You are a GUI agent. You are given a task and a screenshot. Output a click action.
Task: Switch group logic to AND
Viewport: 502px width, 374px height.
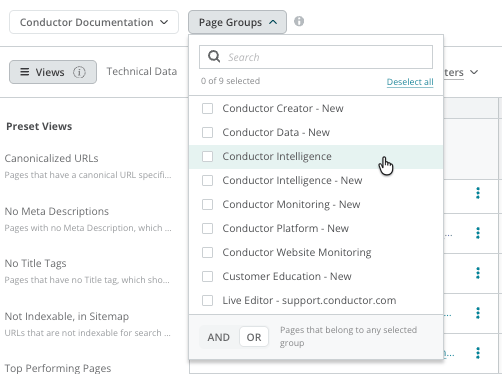pyautogui.click(x=218, y=337)
